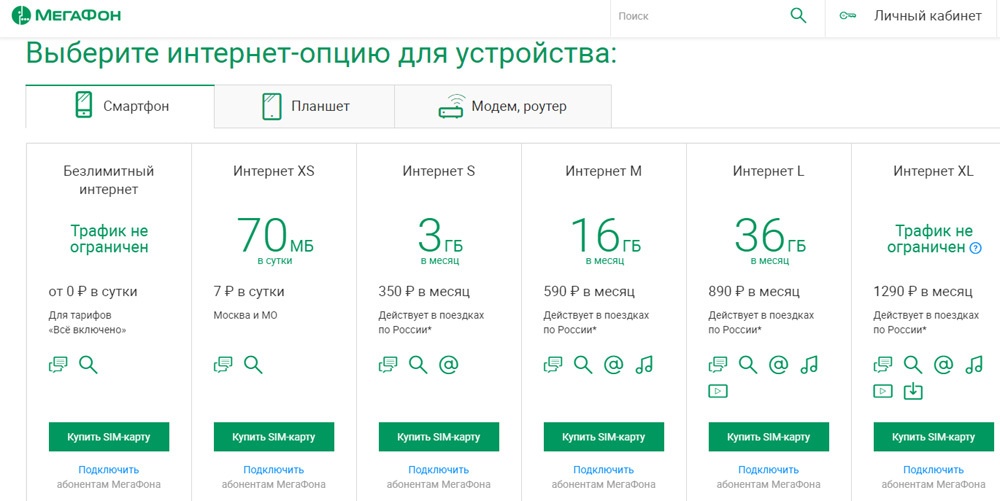Click the 16 ГБ в месяц value
Viewport: 1000px width, 501px height.
click(x=604, y=241)
